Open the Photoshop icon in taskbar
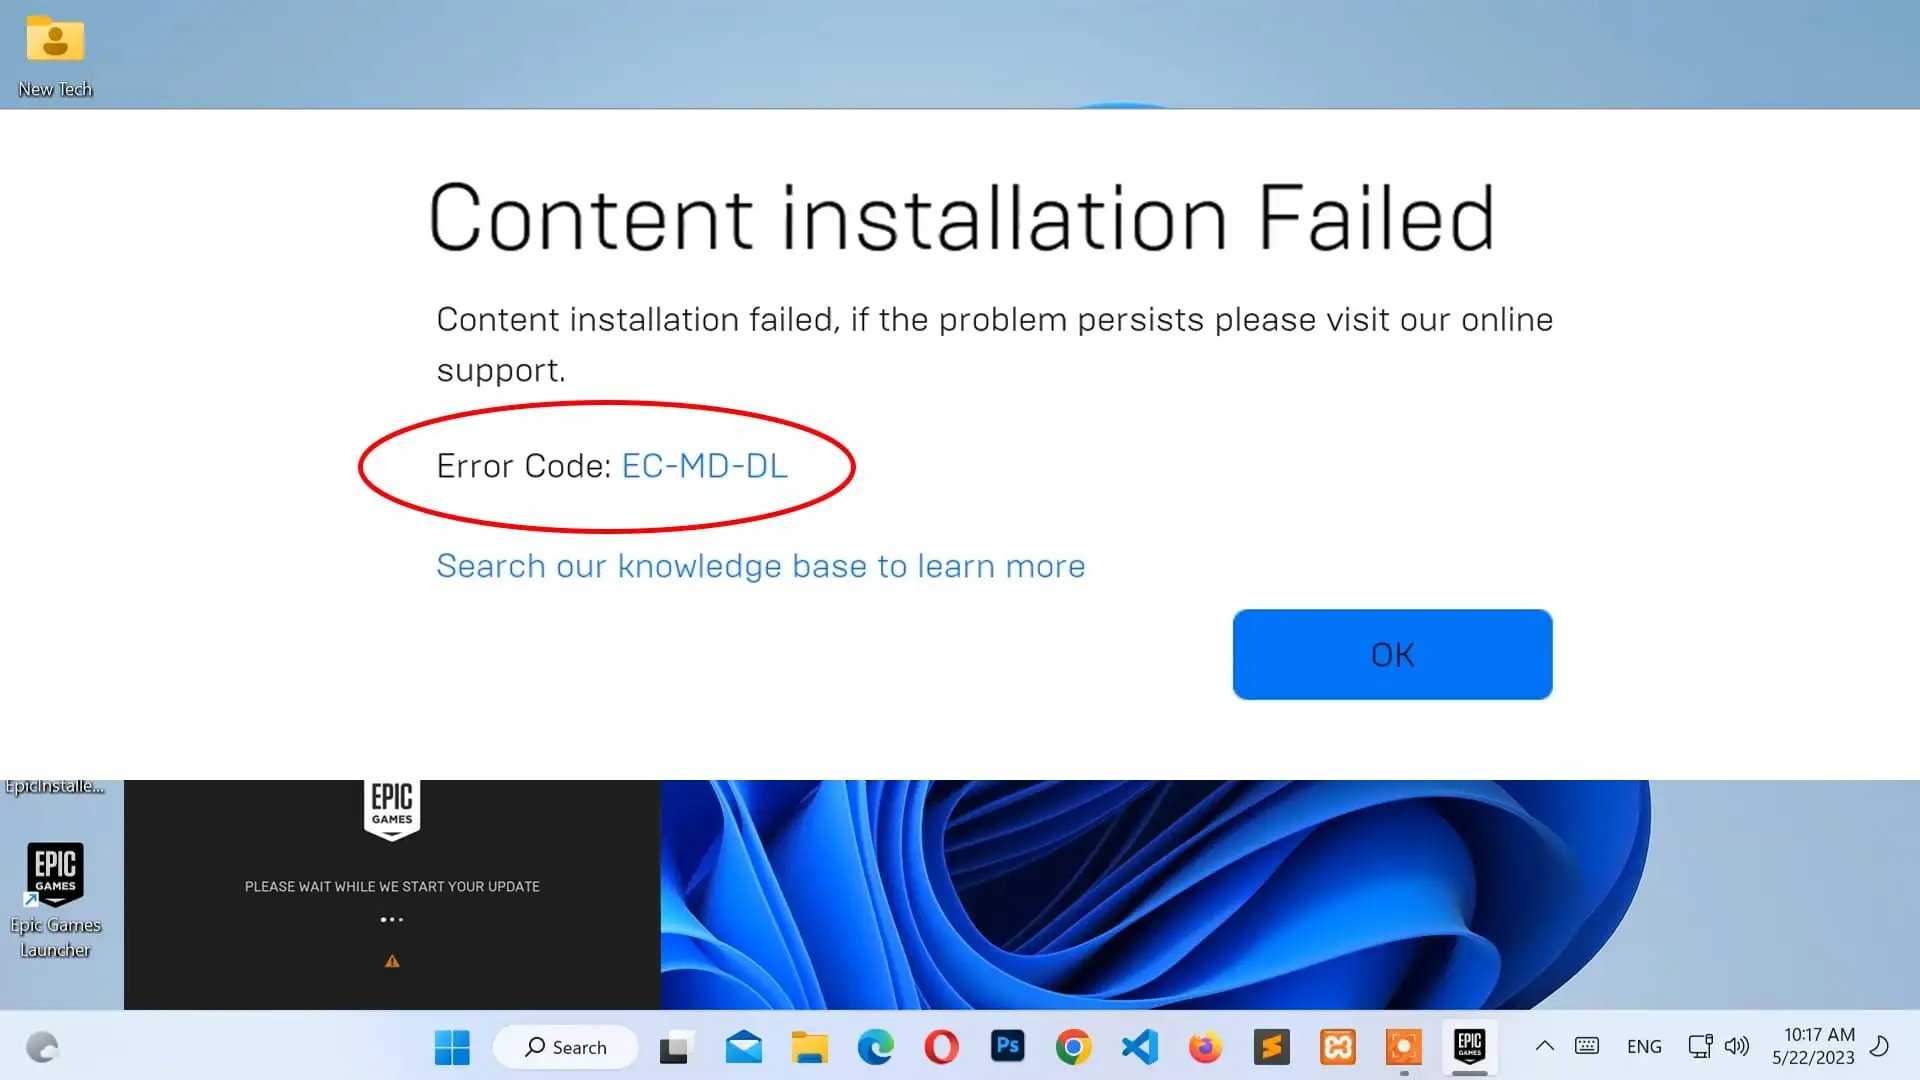 pyautogui.click(x=1007, y=1046)
